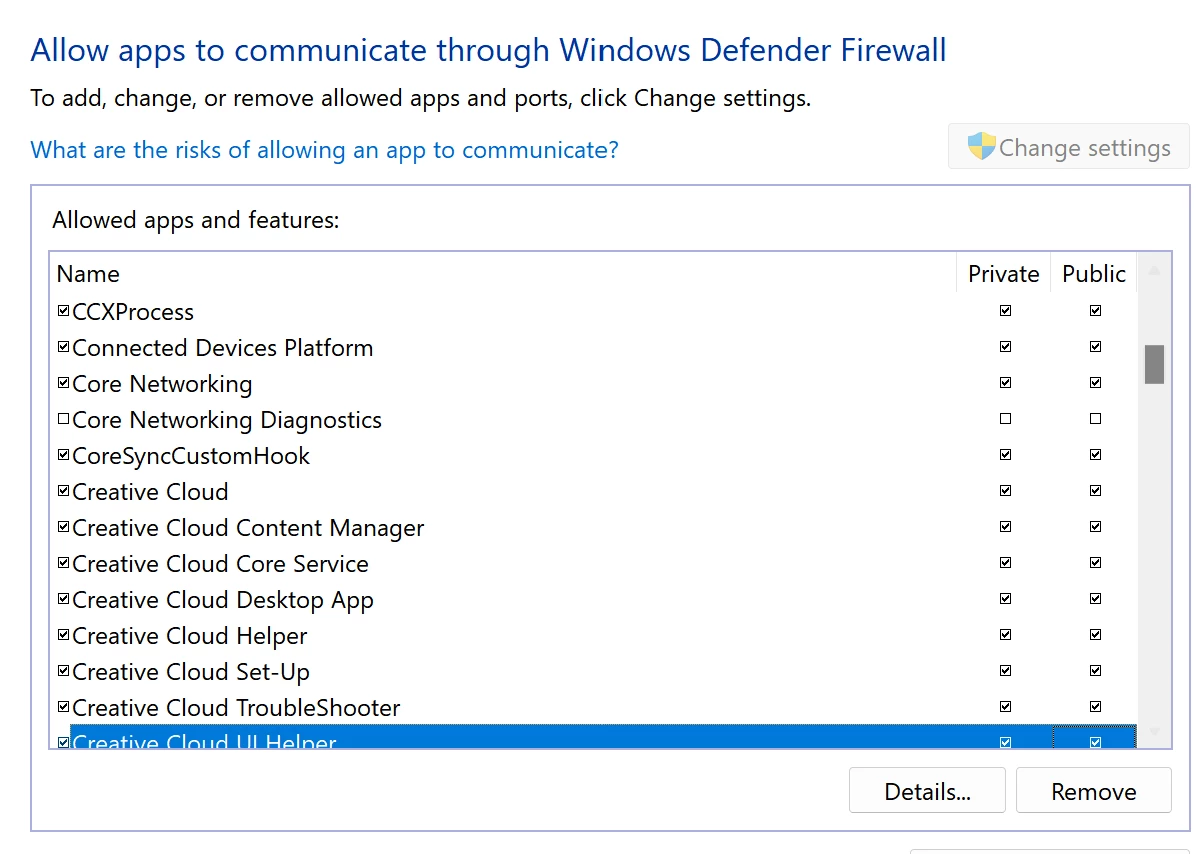The height and width of the screenshot is (854, 1200).
Task: Click the Private column header
Action: click(1004, 273)
